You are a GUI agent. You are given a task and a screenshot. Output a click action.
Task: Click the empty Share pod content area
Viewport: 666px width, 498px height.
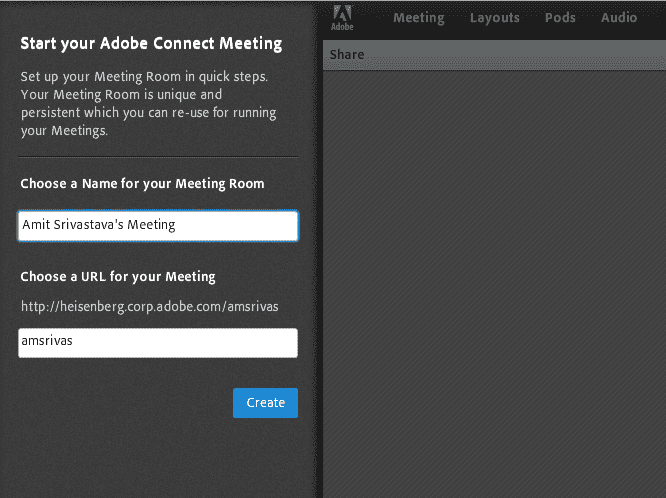[494, 280]
